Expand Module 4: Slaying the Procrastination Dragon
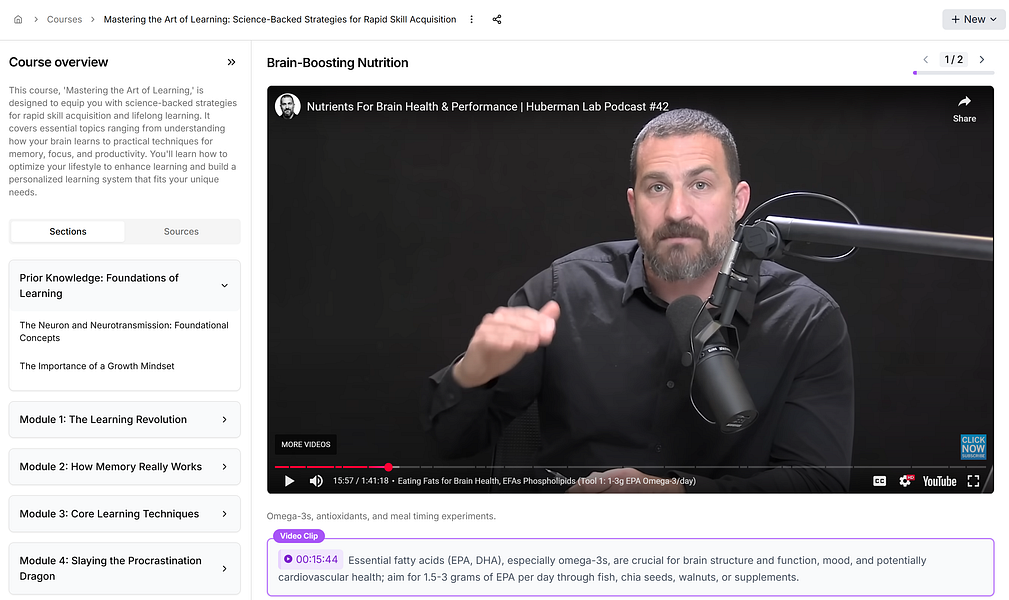 124,568
